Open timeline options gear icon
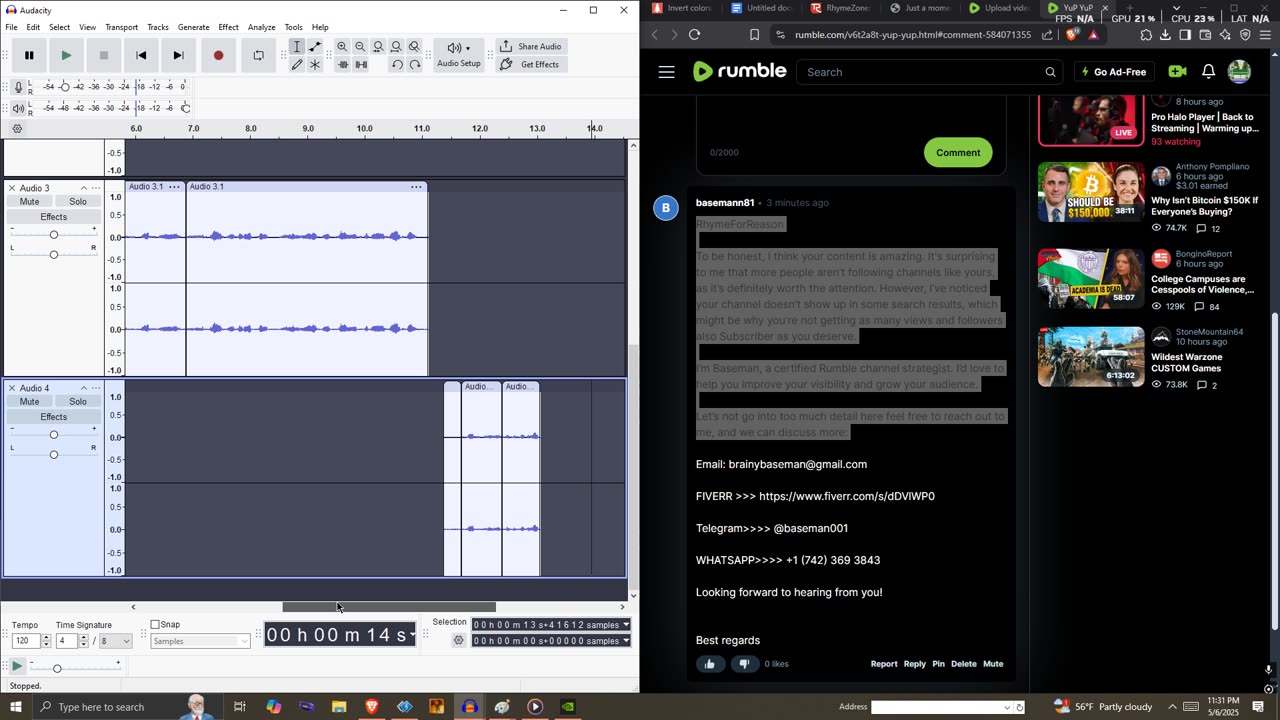The width and height of the screenshot is (1280, 720). (x=17, y=129)
